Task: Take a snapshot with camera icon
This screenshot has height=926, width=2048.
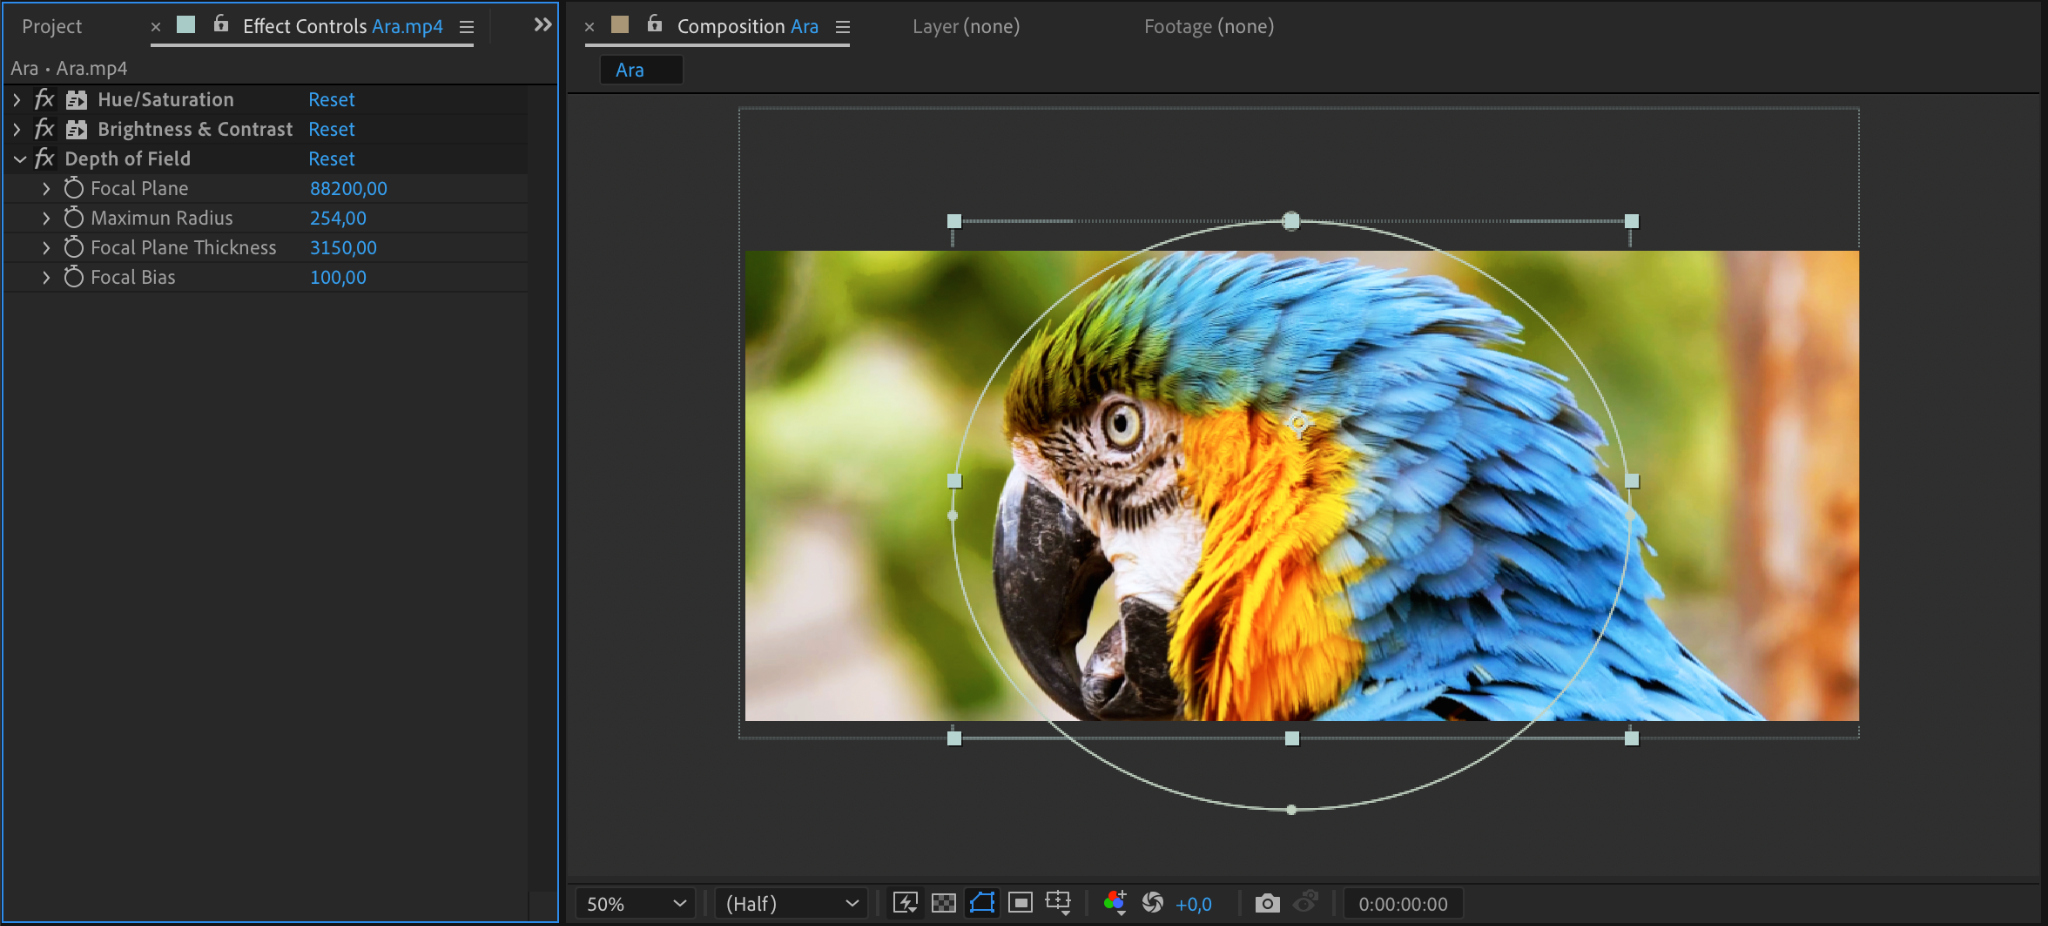Action: 1267,903
